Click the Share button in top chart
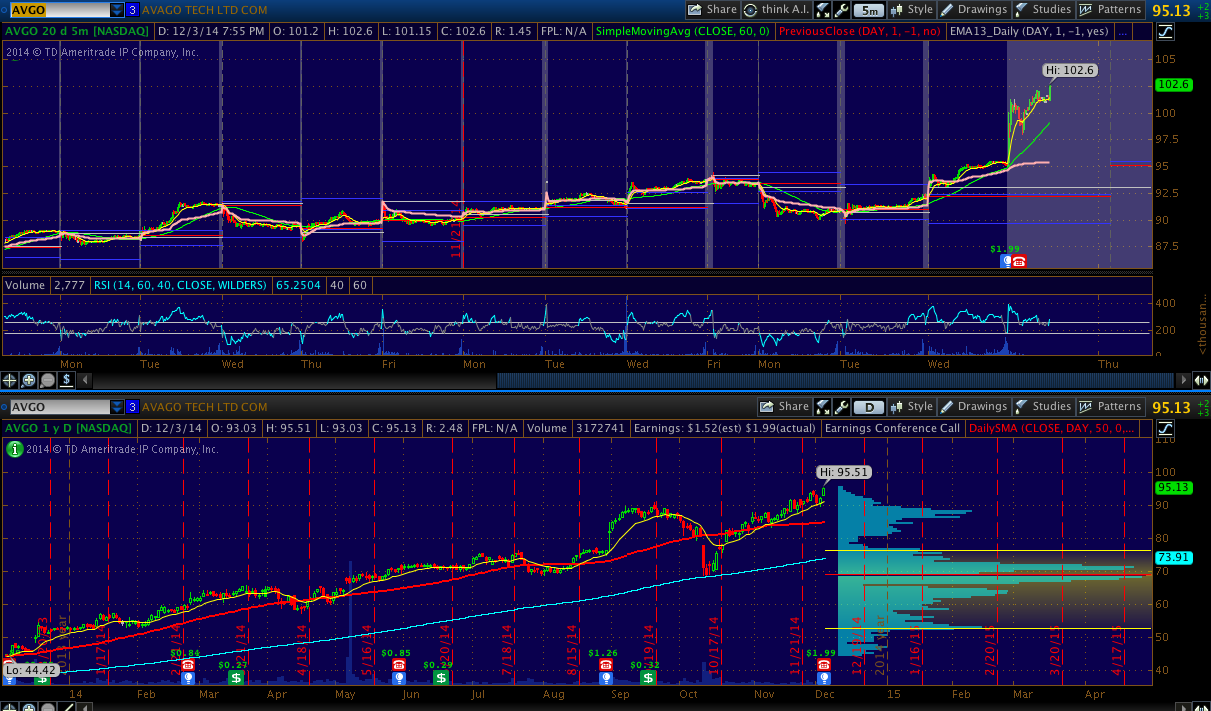This screenshot has height=711, width=1211. pyautogui.click(x=712, y=10)
